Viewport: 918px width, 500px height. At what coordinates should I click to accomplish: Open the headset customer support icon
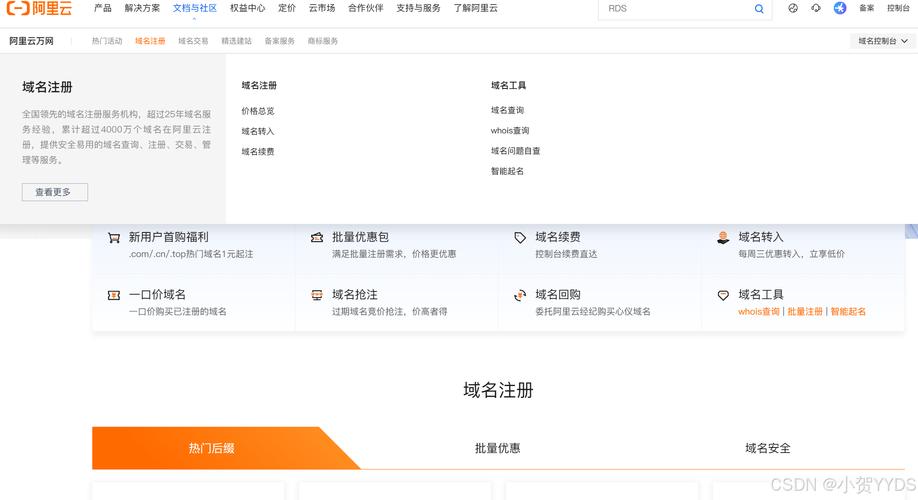pos(816,8)
